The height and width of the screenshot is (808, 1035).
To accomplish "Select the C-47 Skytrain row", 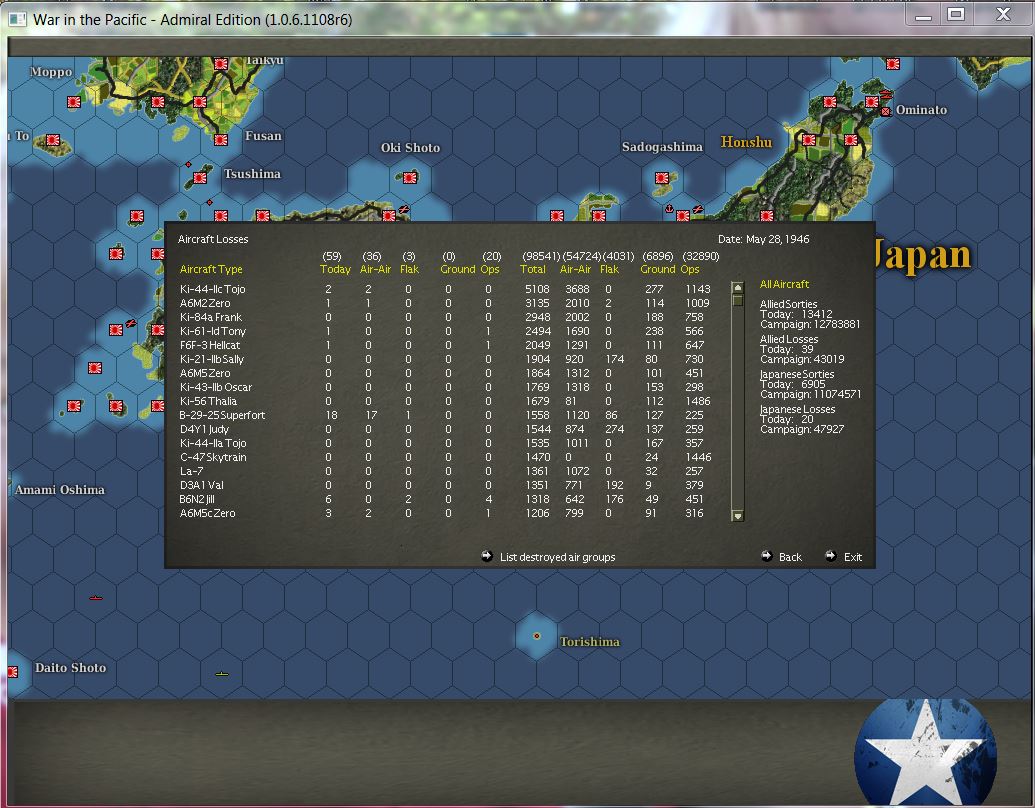I will tap(446, 457).
